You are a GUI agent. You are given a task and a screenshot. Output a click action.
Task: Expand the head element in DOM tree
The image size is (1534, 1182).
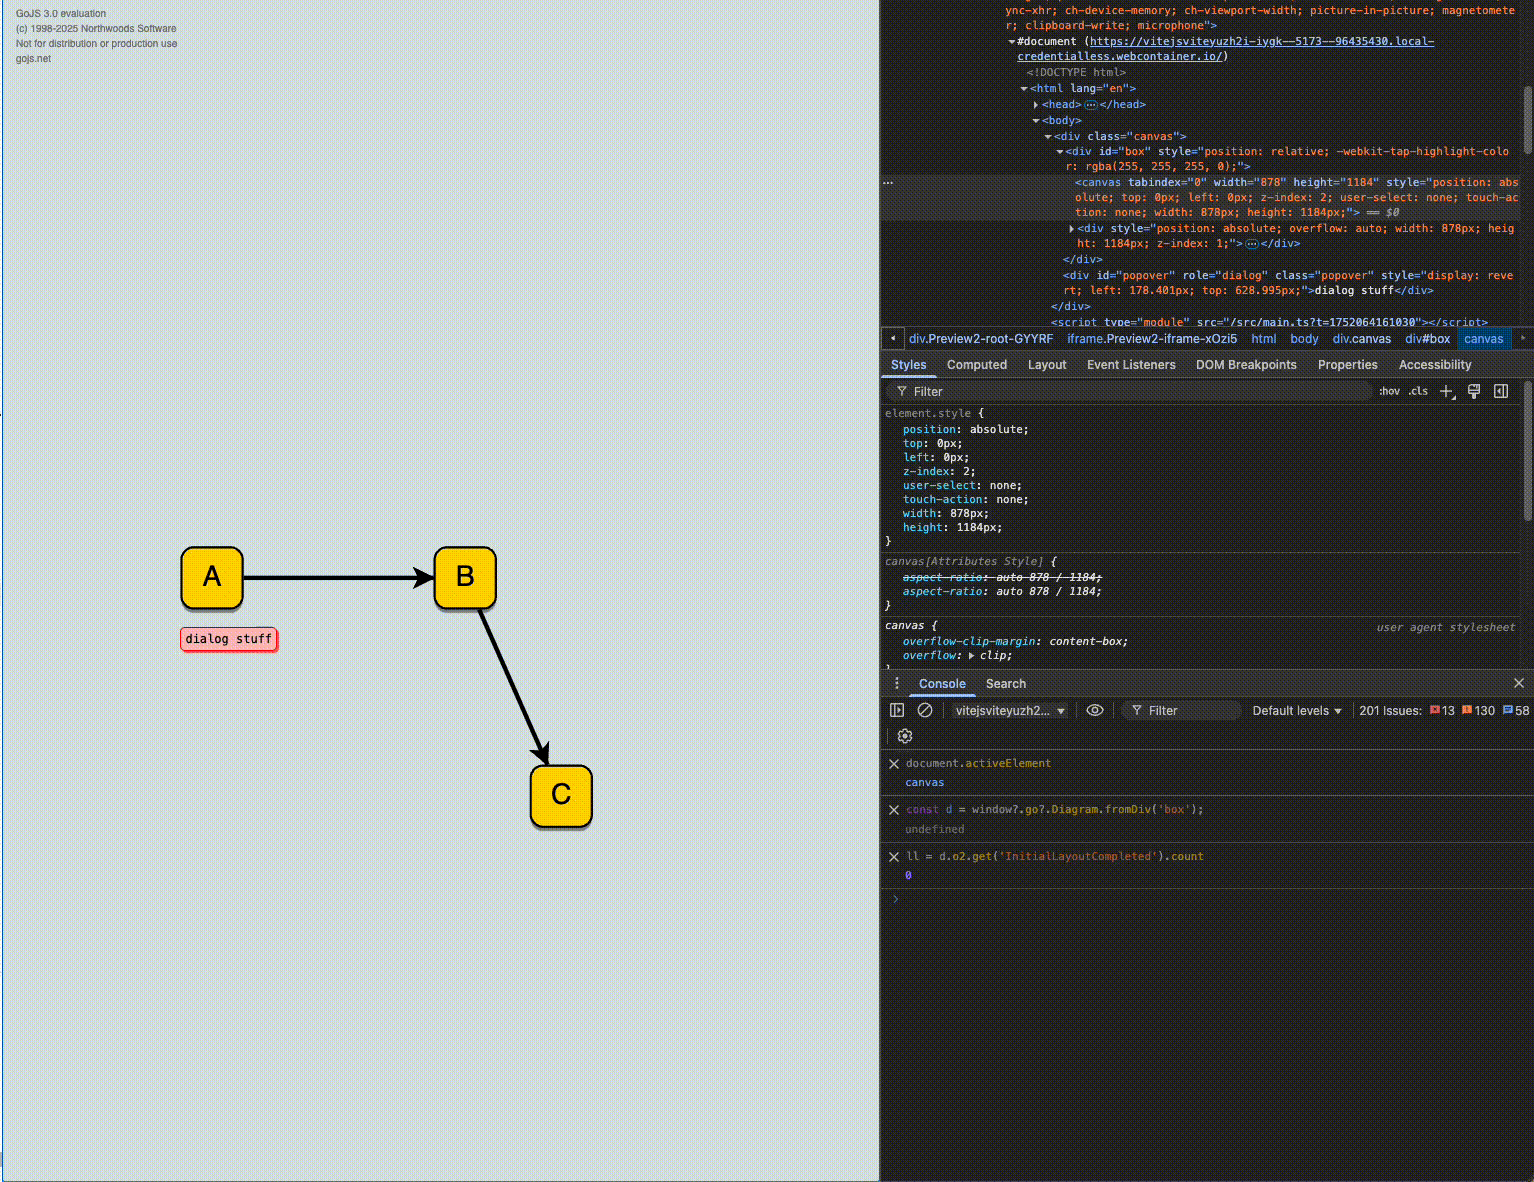(1036, 105)
